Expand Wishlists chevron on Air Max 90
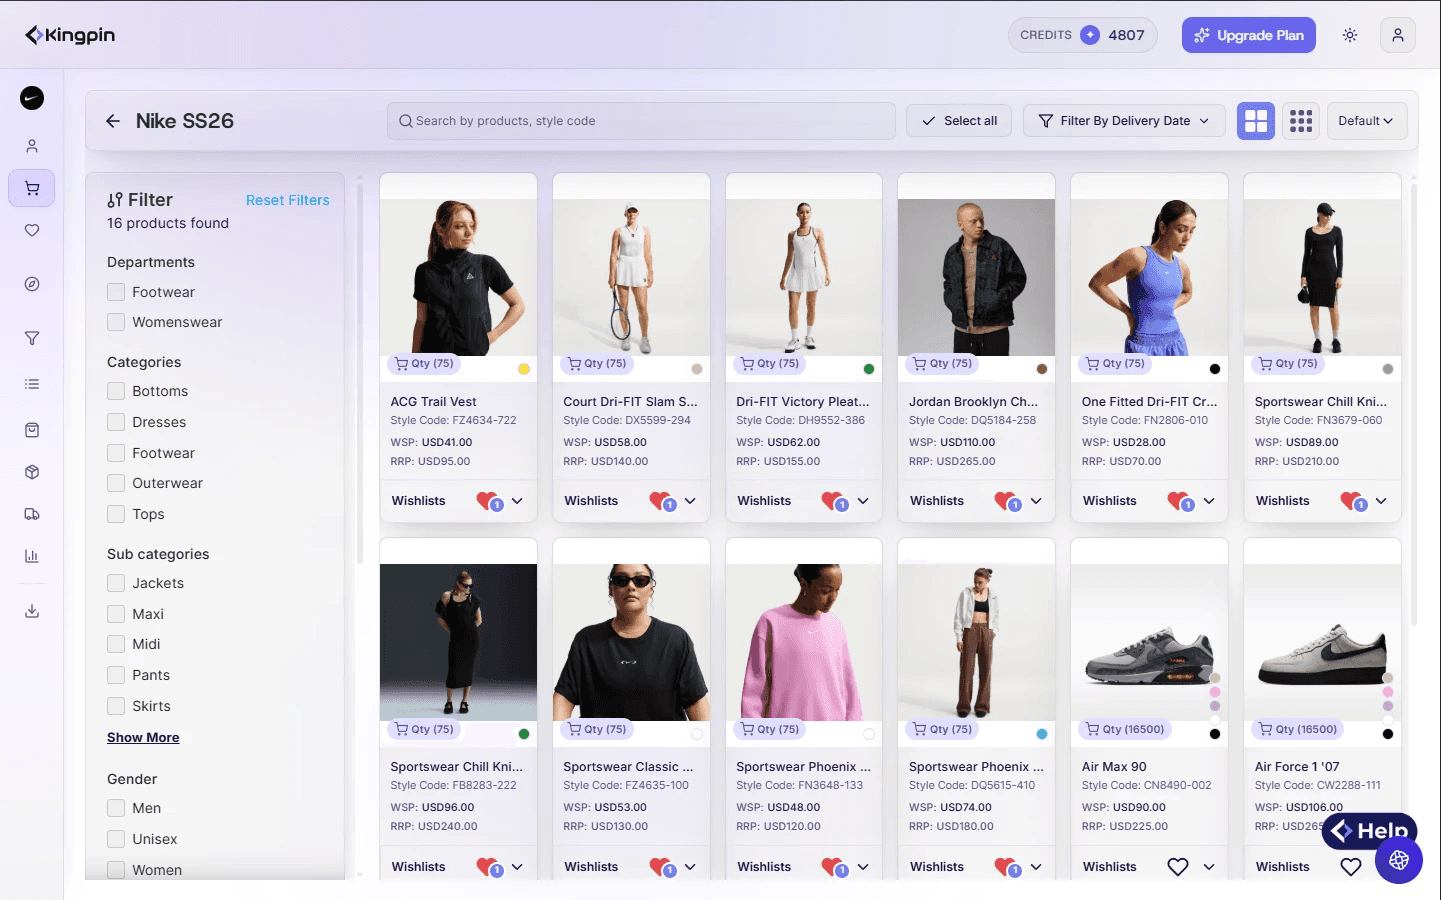The width and height of the screenshot is (1441, 900). click(x=1209, y=867)
